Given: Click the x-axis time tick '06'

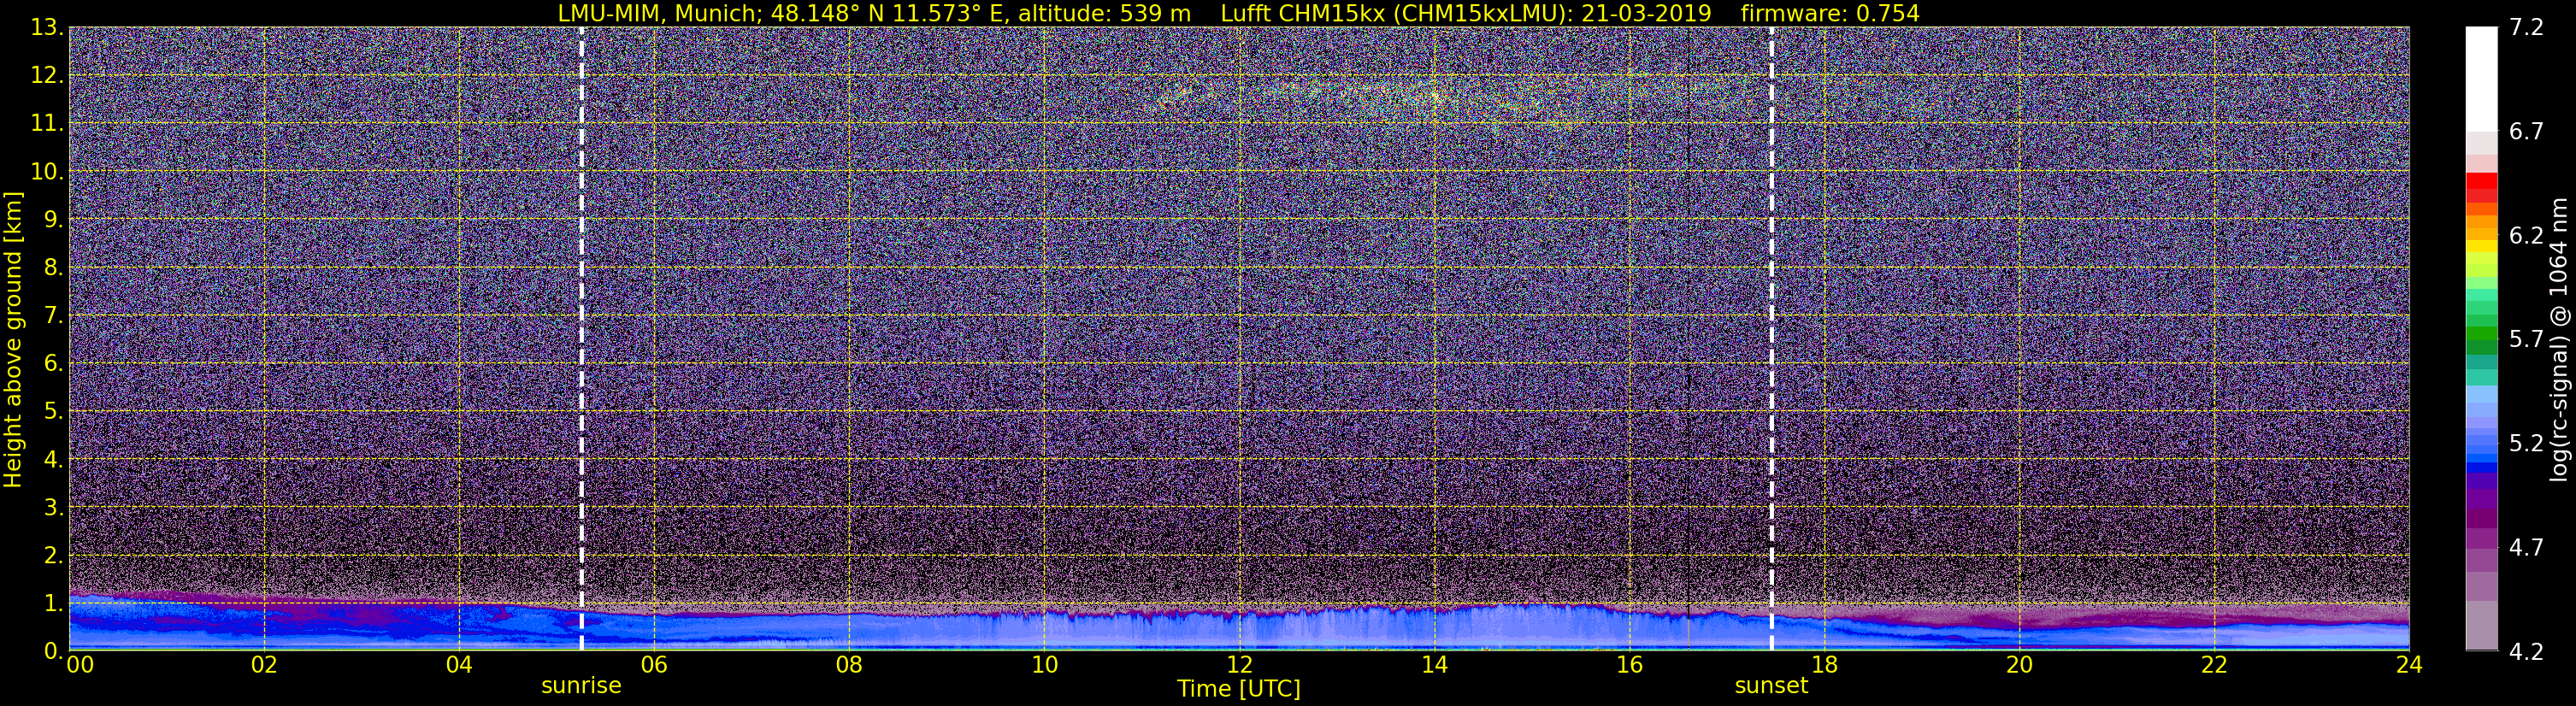Looking at the screenshot, I should coord(654,666).
